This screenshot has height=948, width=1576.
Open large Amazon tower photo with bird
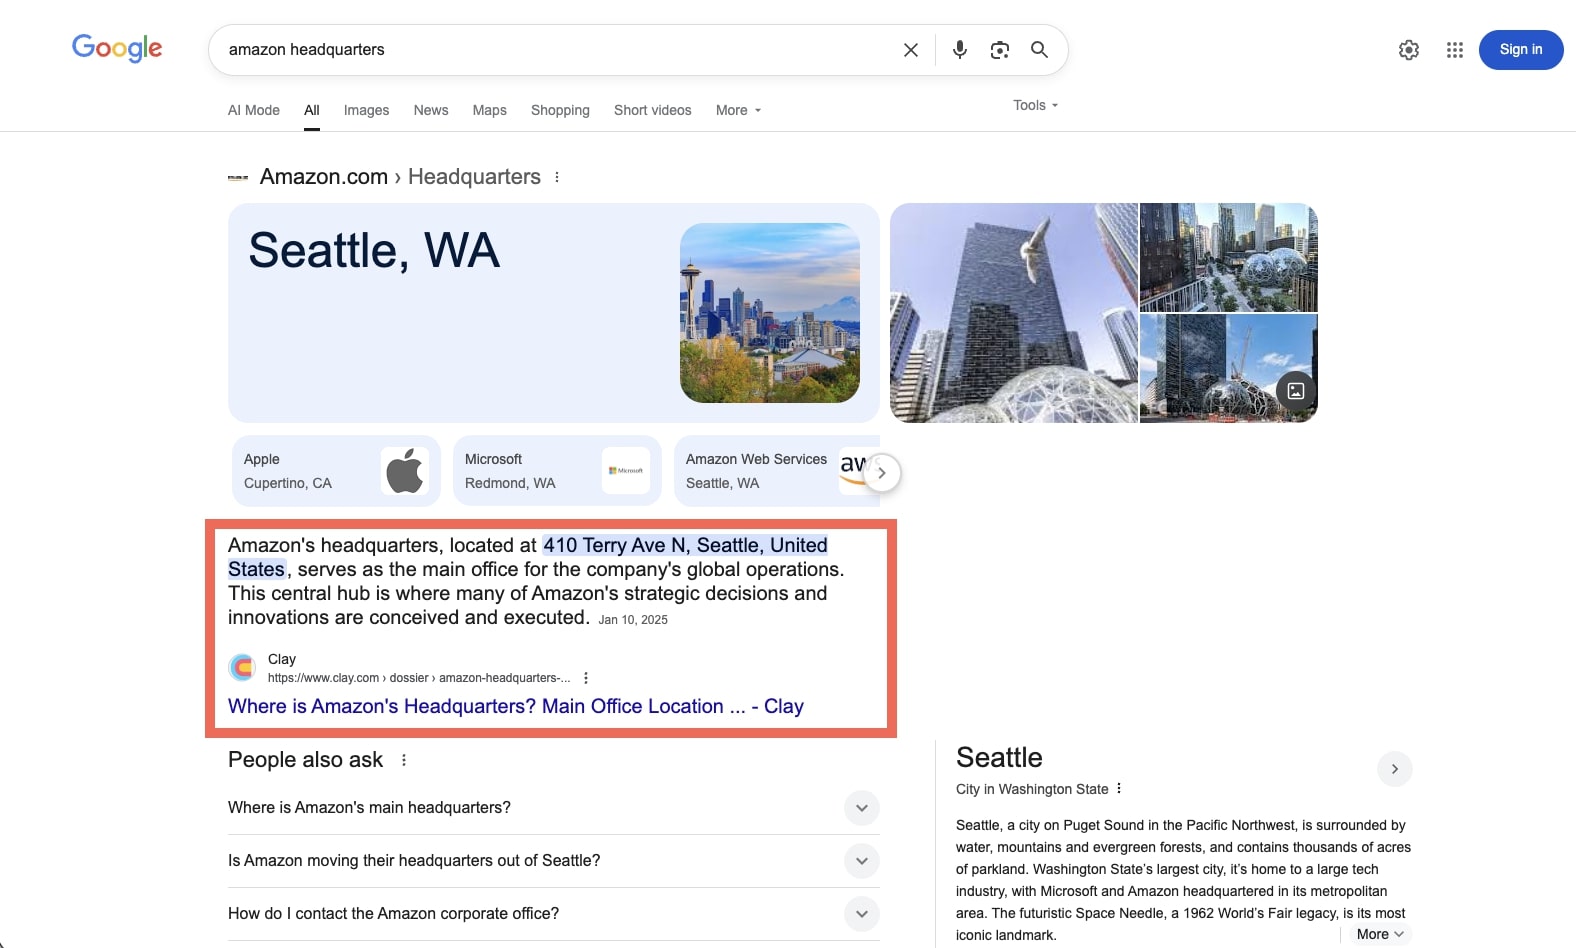pyautogui.click(x=1014, y=313)
